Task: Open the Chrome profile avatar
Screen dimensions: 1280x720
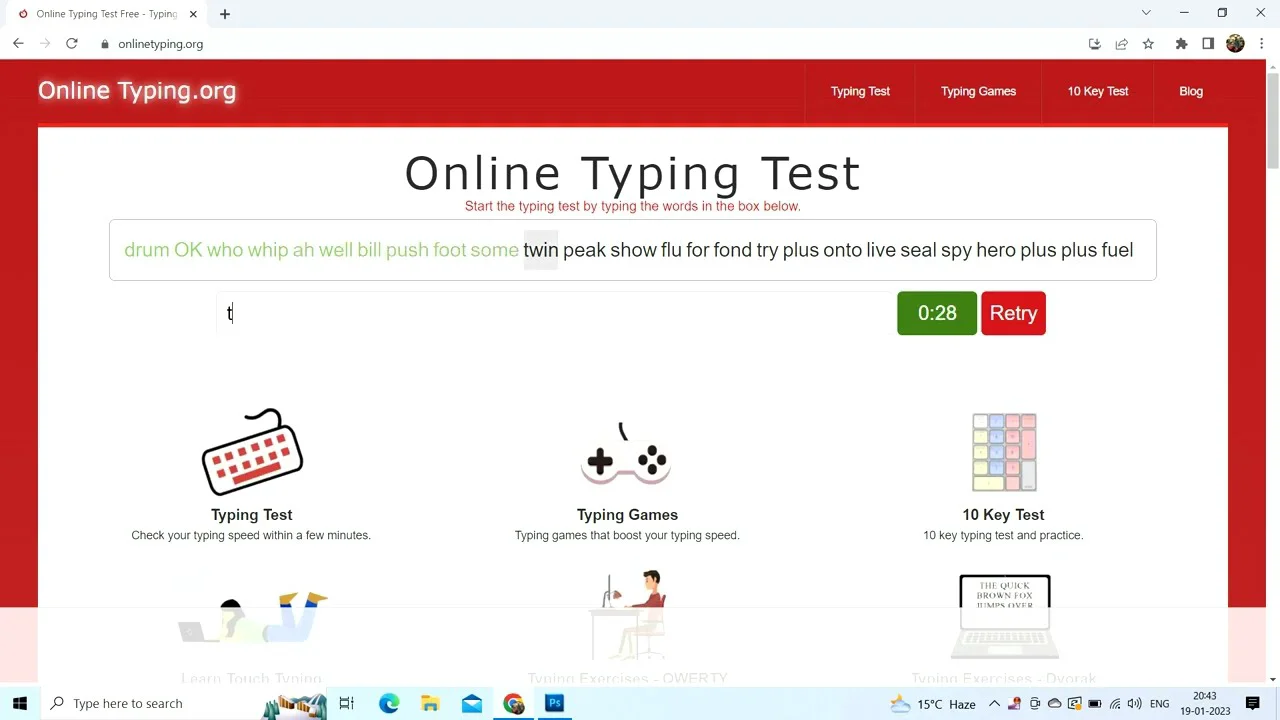Action: pyautogui.click(x=1235, y=44)
